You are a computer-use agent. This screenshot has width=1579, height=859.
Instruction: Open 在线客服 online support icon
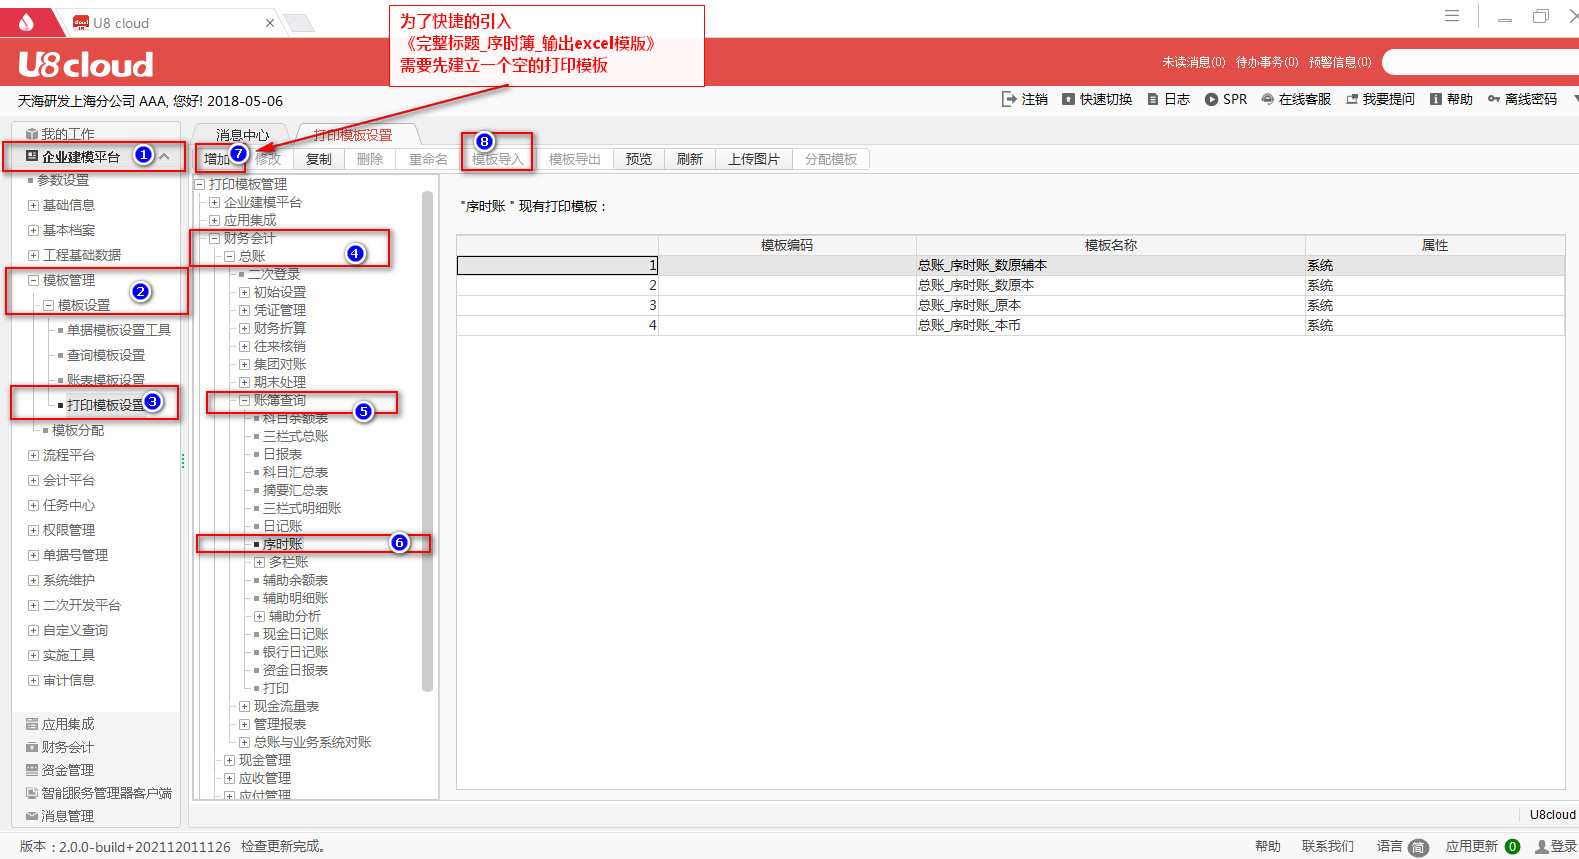[x=1268, y=99]
